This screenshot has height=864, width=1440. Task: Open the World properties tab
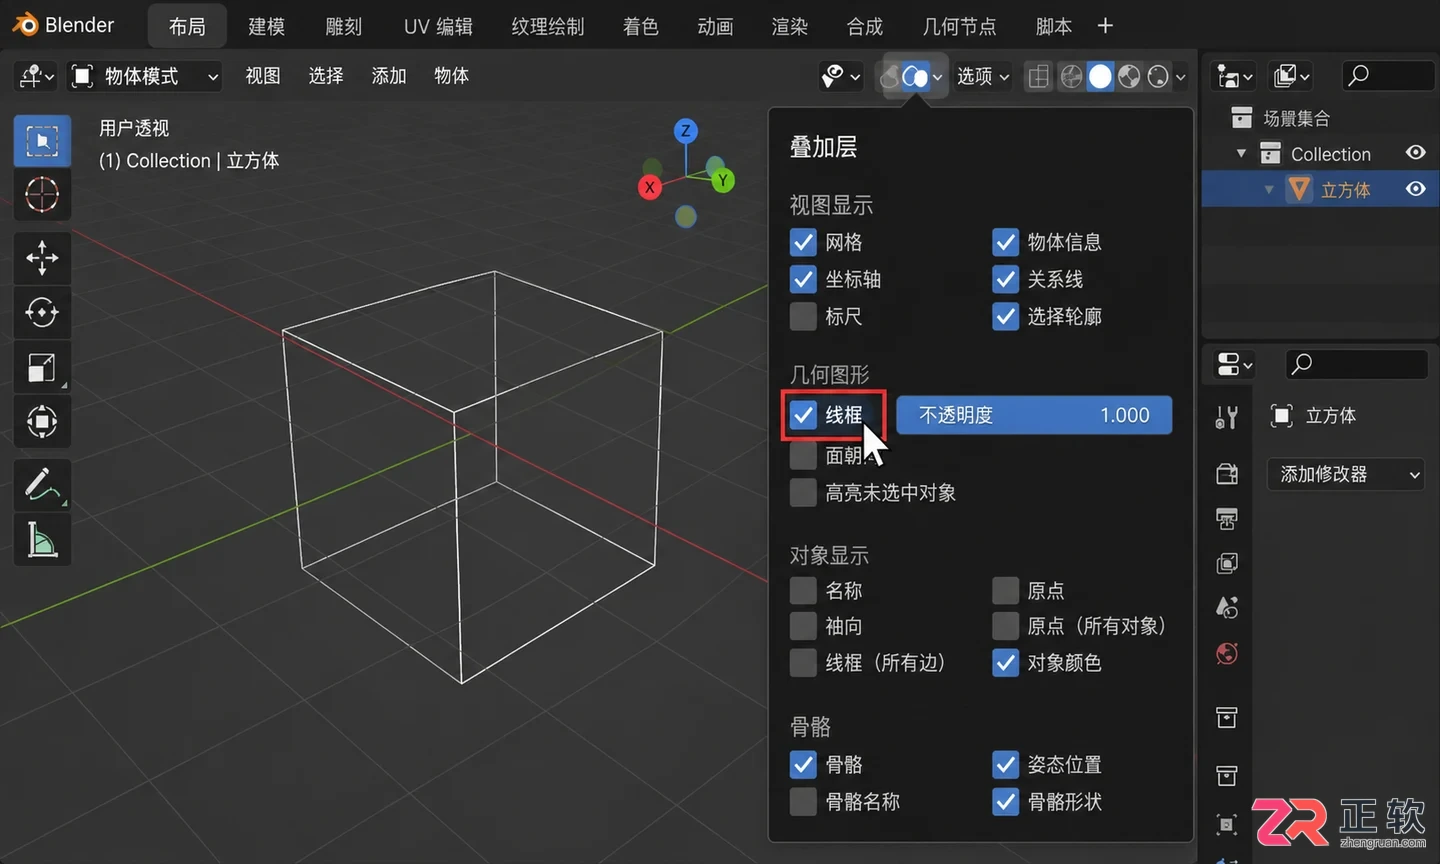click(1227, 653)
